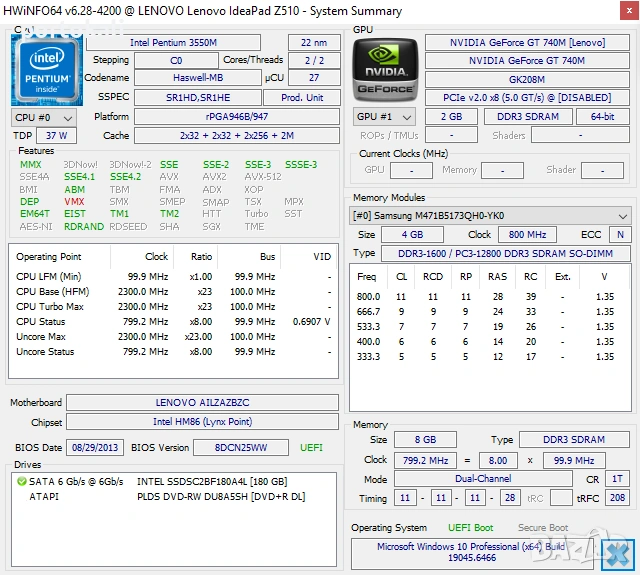Click the Intel Pentium logo
This screenshot has height=575, width=640.
coord(45,68)
